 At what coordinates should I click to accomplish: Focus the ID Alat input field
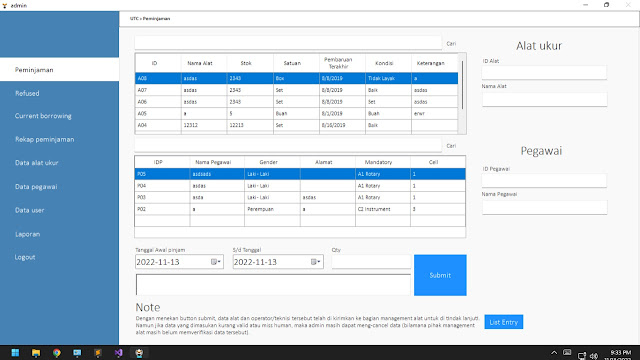point(544,72)
